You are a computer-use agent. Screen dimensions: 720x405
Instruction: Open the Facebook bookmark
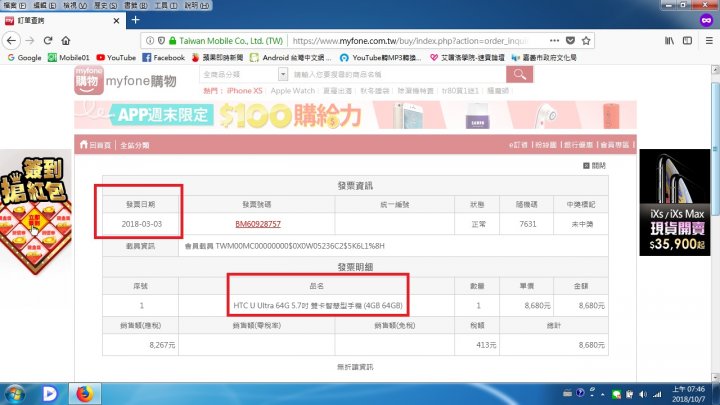coord(163,57)
